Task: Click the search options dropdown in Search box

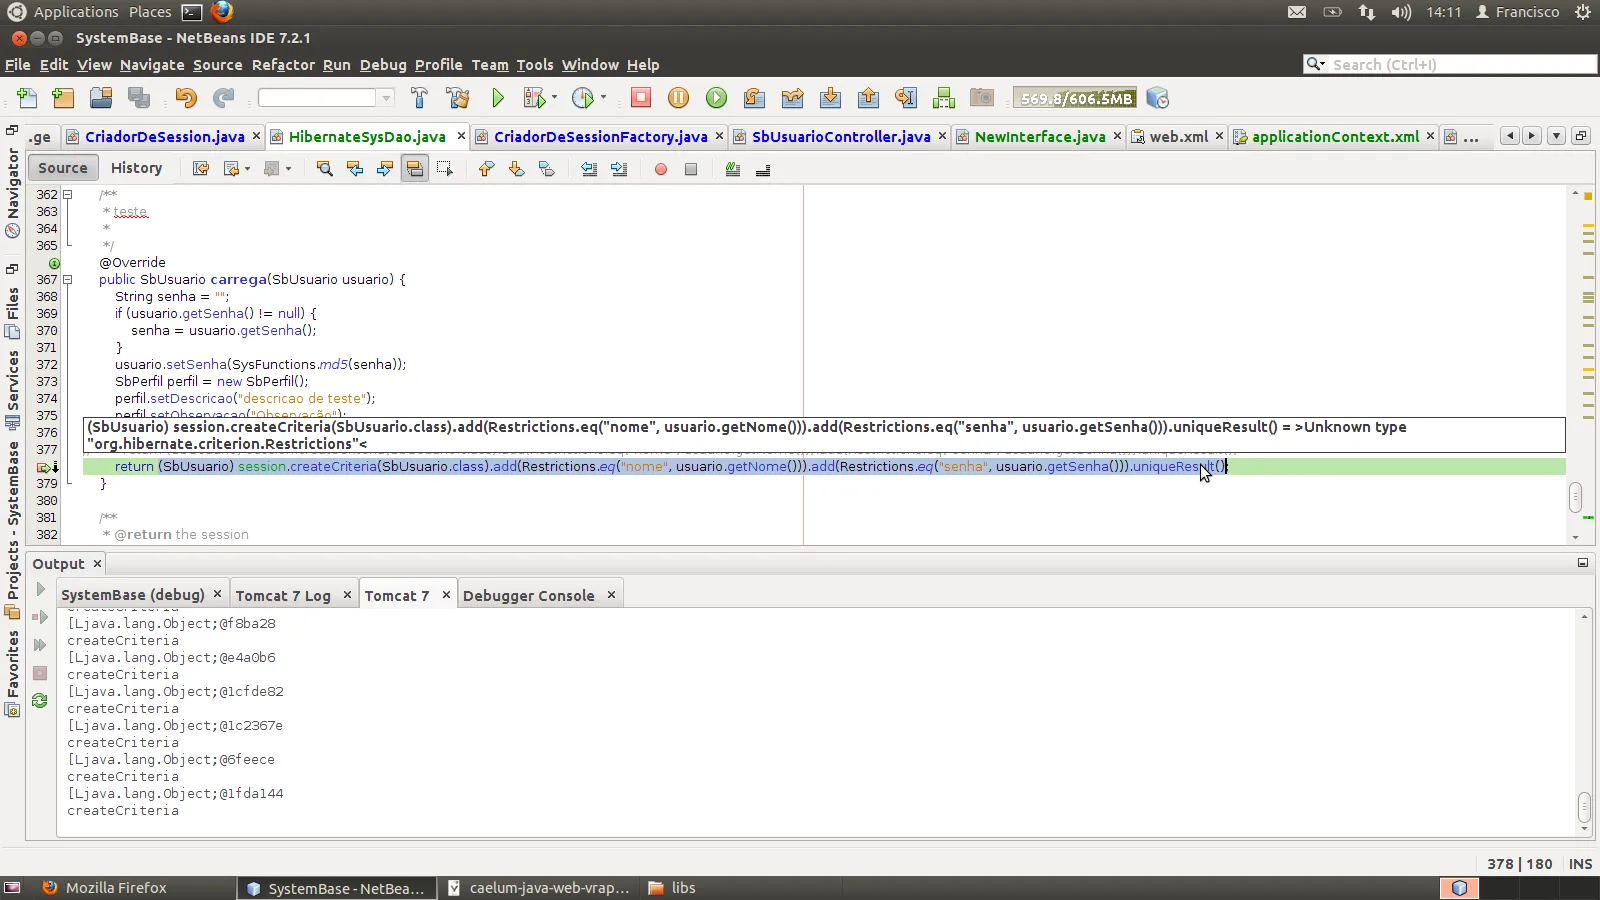Action: tap(1316, 64)
